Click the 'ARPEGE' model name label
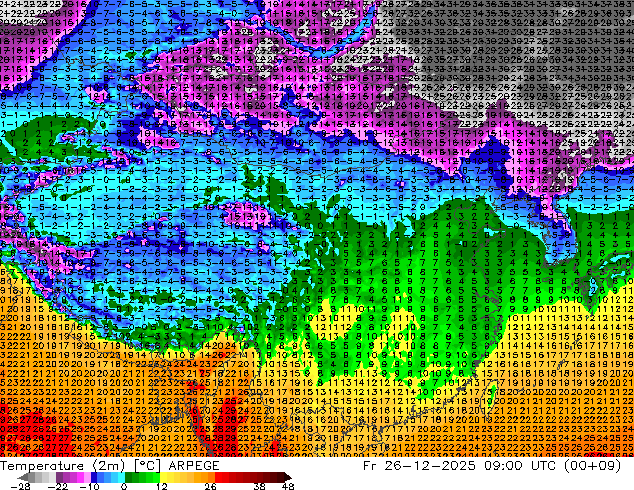 [194, 466]
